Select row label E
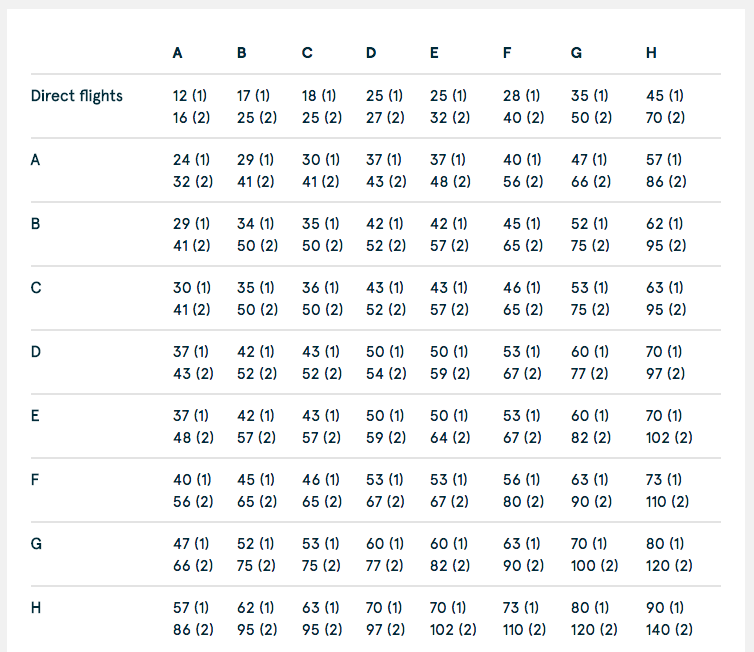The height and width of the screenshot is (652, 754). (x=35, y=416)
